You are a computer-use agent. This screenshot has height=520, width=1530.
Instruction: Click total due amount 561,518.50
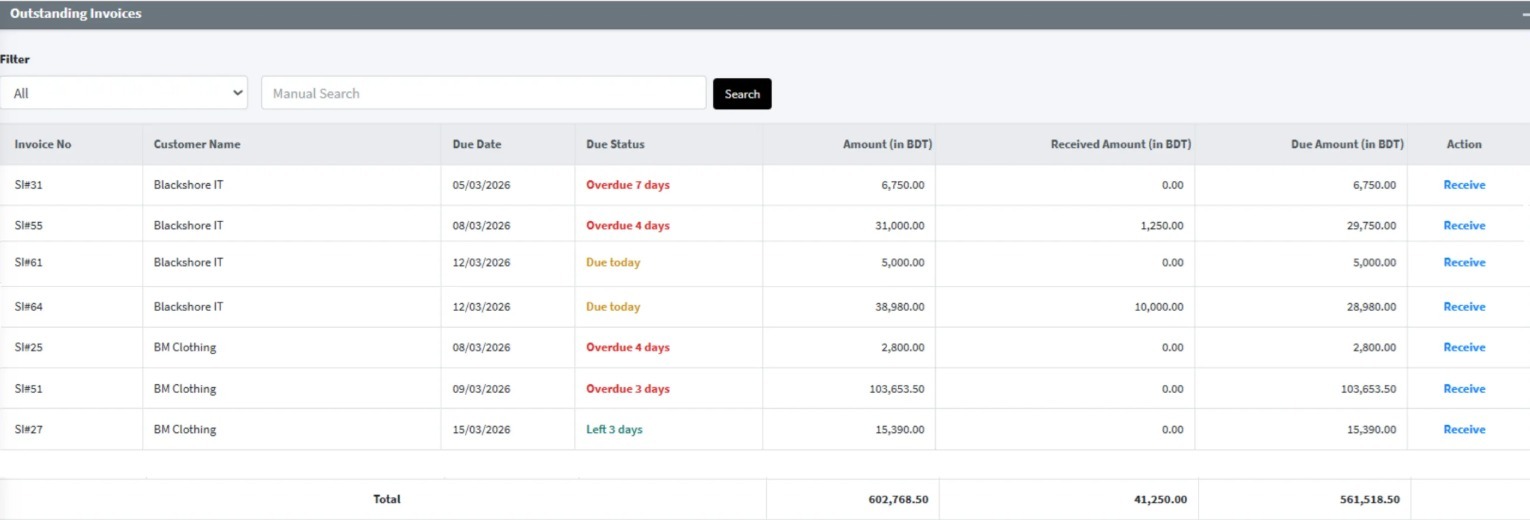click(1370, 499)
